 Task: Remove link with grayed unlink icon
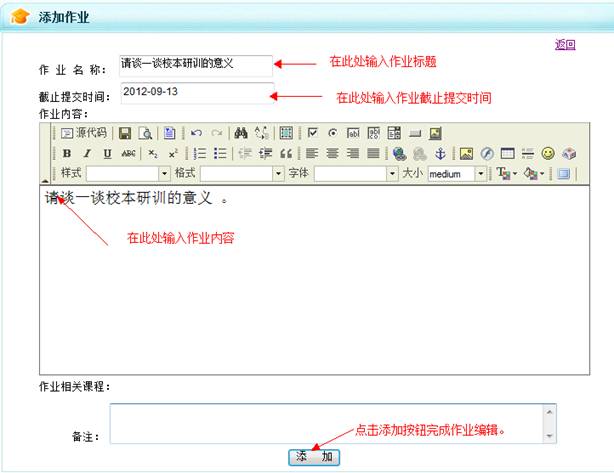[420, 153]
